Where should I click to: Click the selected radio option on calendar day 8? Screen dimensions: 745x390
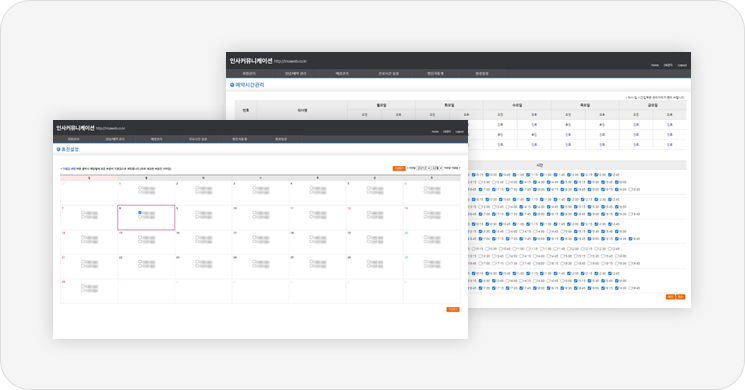click(140, 212)
